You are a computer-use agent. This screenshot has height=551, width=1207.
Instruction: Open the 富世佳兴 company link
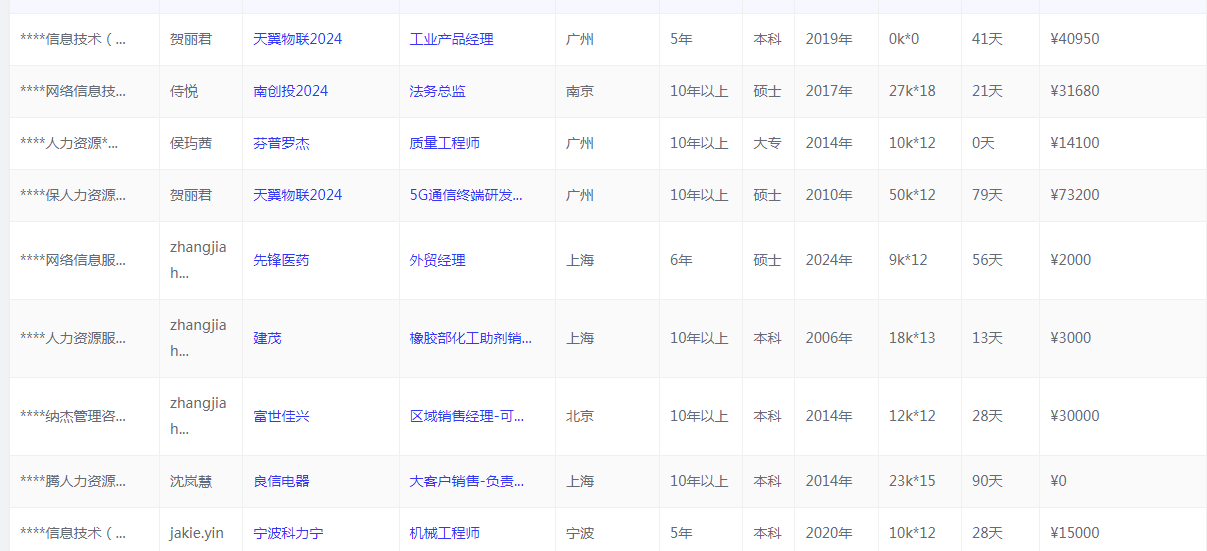pyautogui.click(x=281, y=416)
